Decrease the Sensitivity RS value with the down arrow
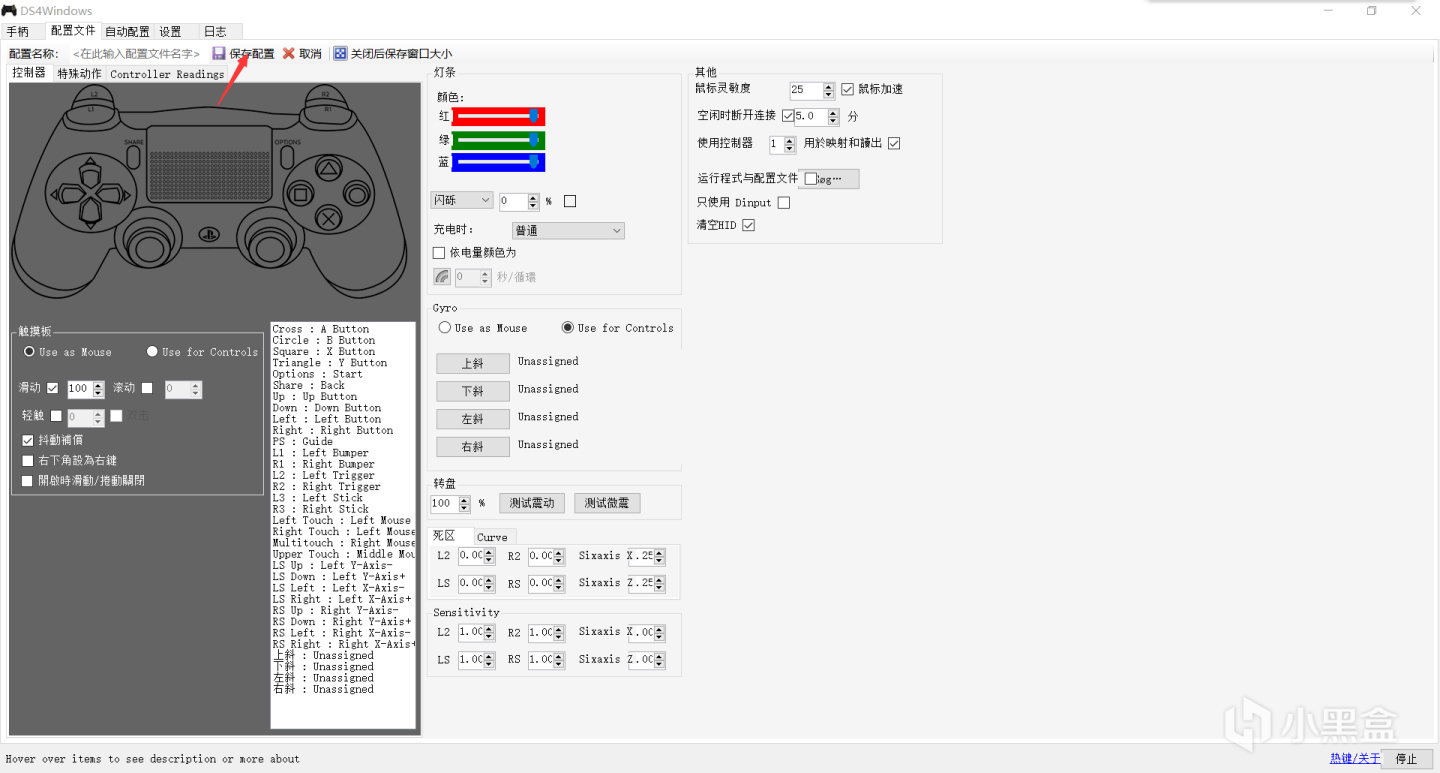This screenshot has width=1440, height=773. [560, 664]
